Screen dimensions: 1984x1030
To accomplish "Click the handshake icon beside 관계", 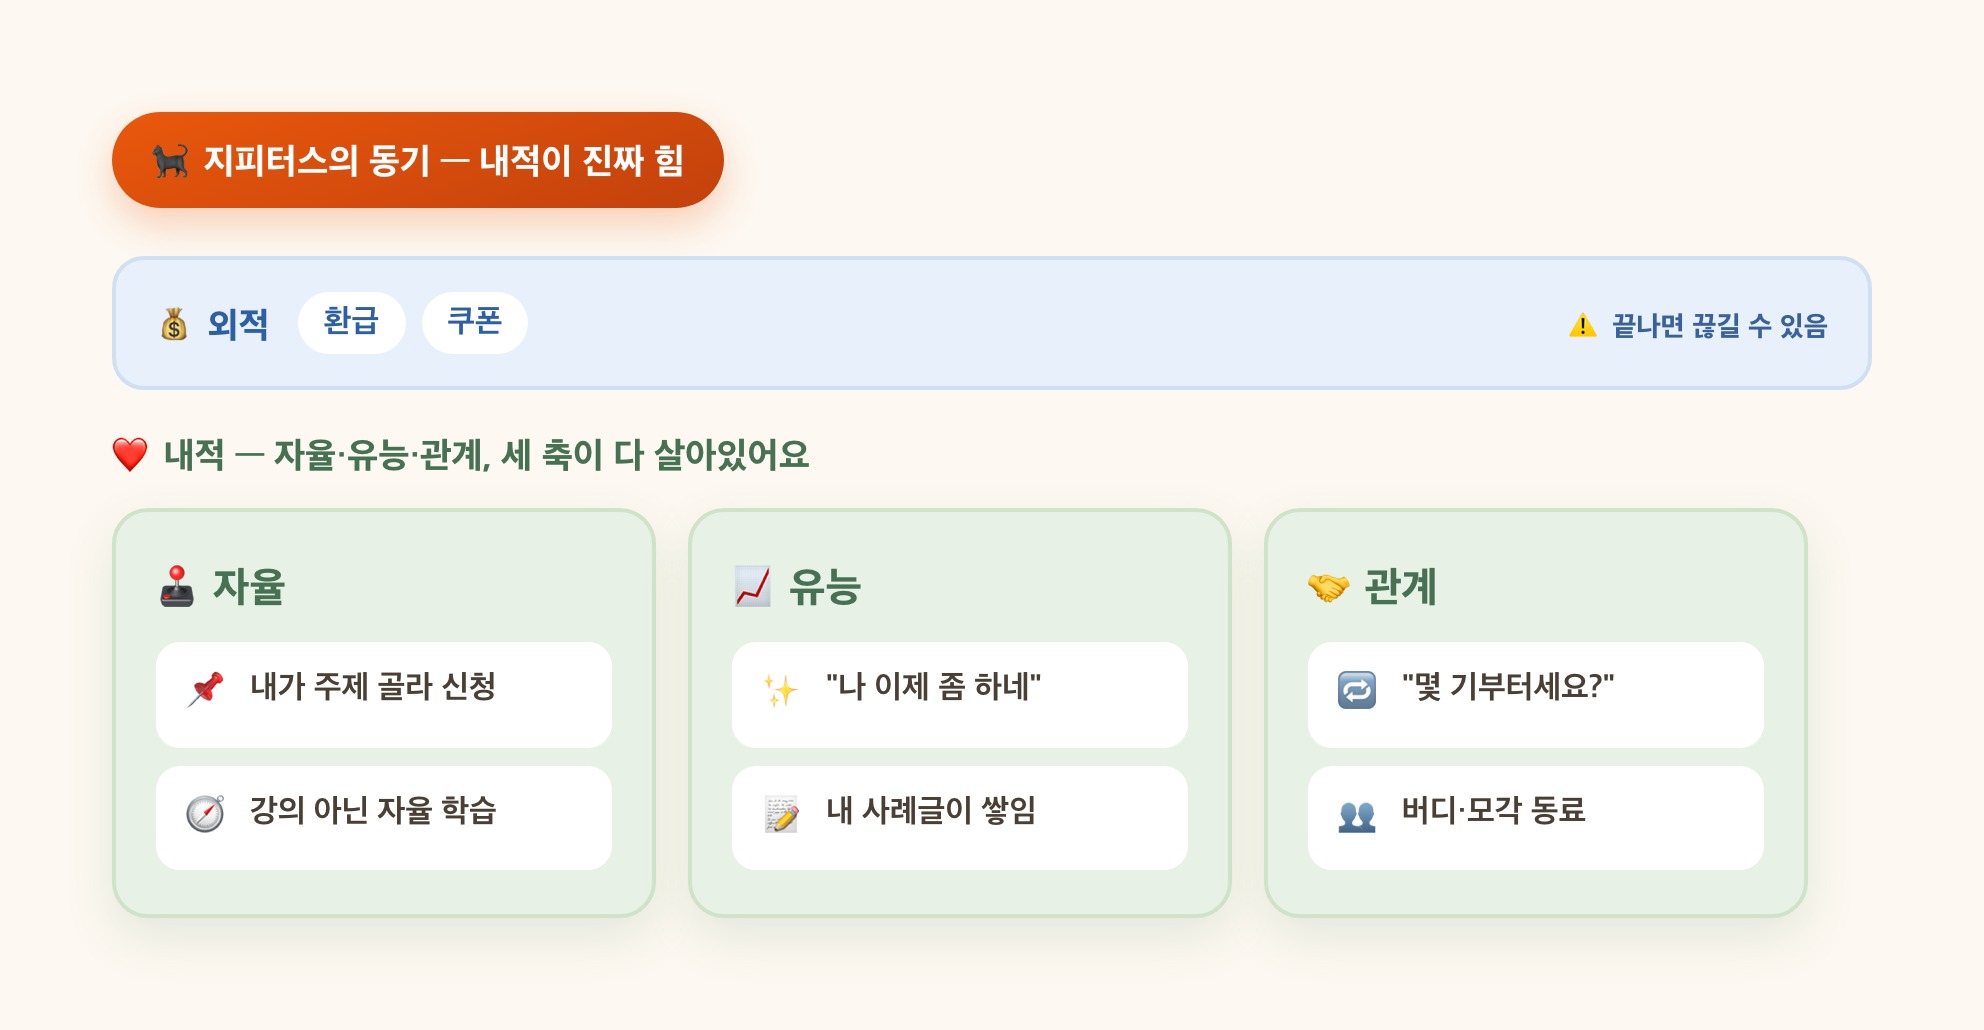I will point(1328,587).
